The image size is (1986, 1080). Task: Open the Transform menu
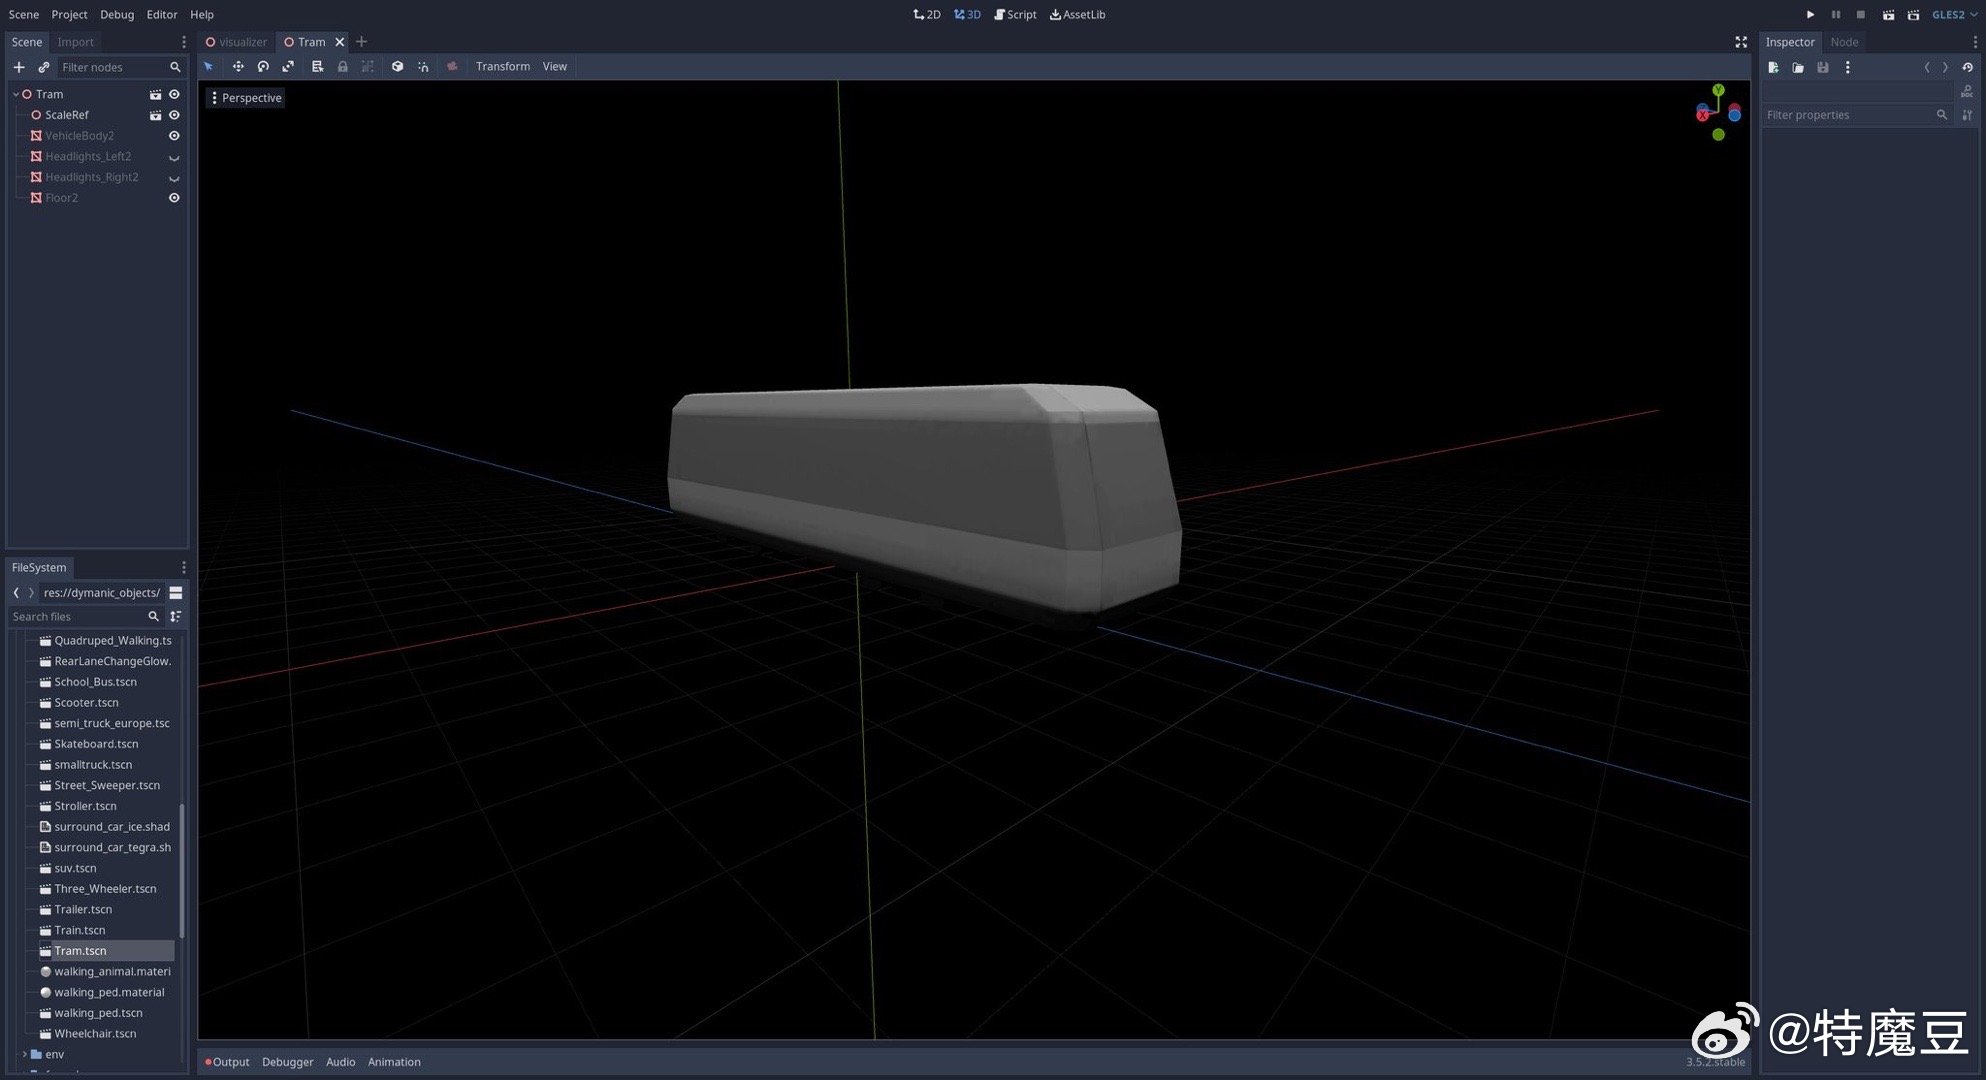coord(502,66)
